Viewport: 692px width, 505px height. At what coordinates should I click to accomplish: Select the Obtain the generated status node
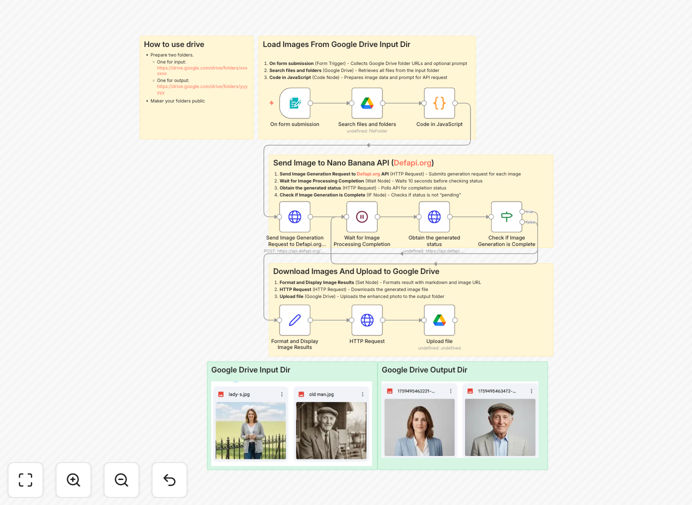click(x=434, y=217)
